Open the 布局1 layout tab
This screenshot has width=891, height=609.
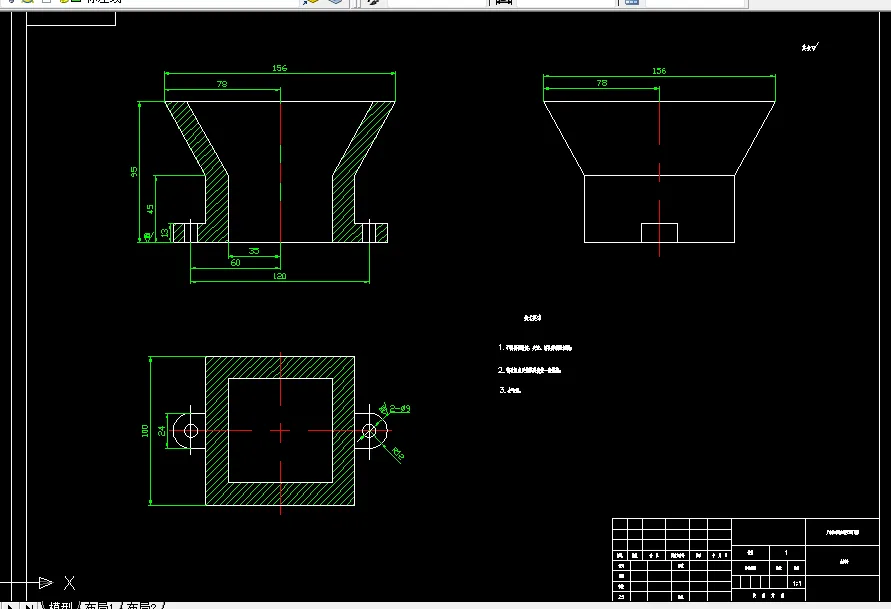[x=99, y=606]
